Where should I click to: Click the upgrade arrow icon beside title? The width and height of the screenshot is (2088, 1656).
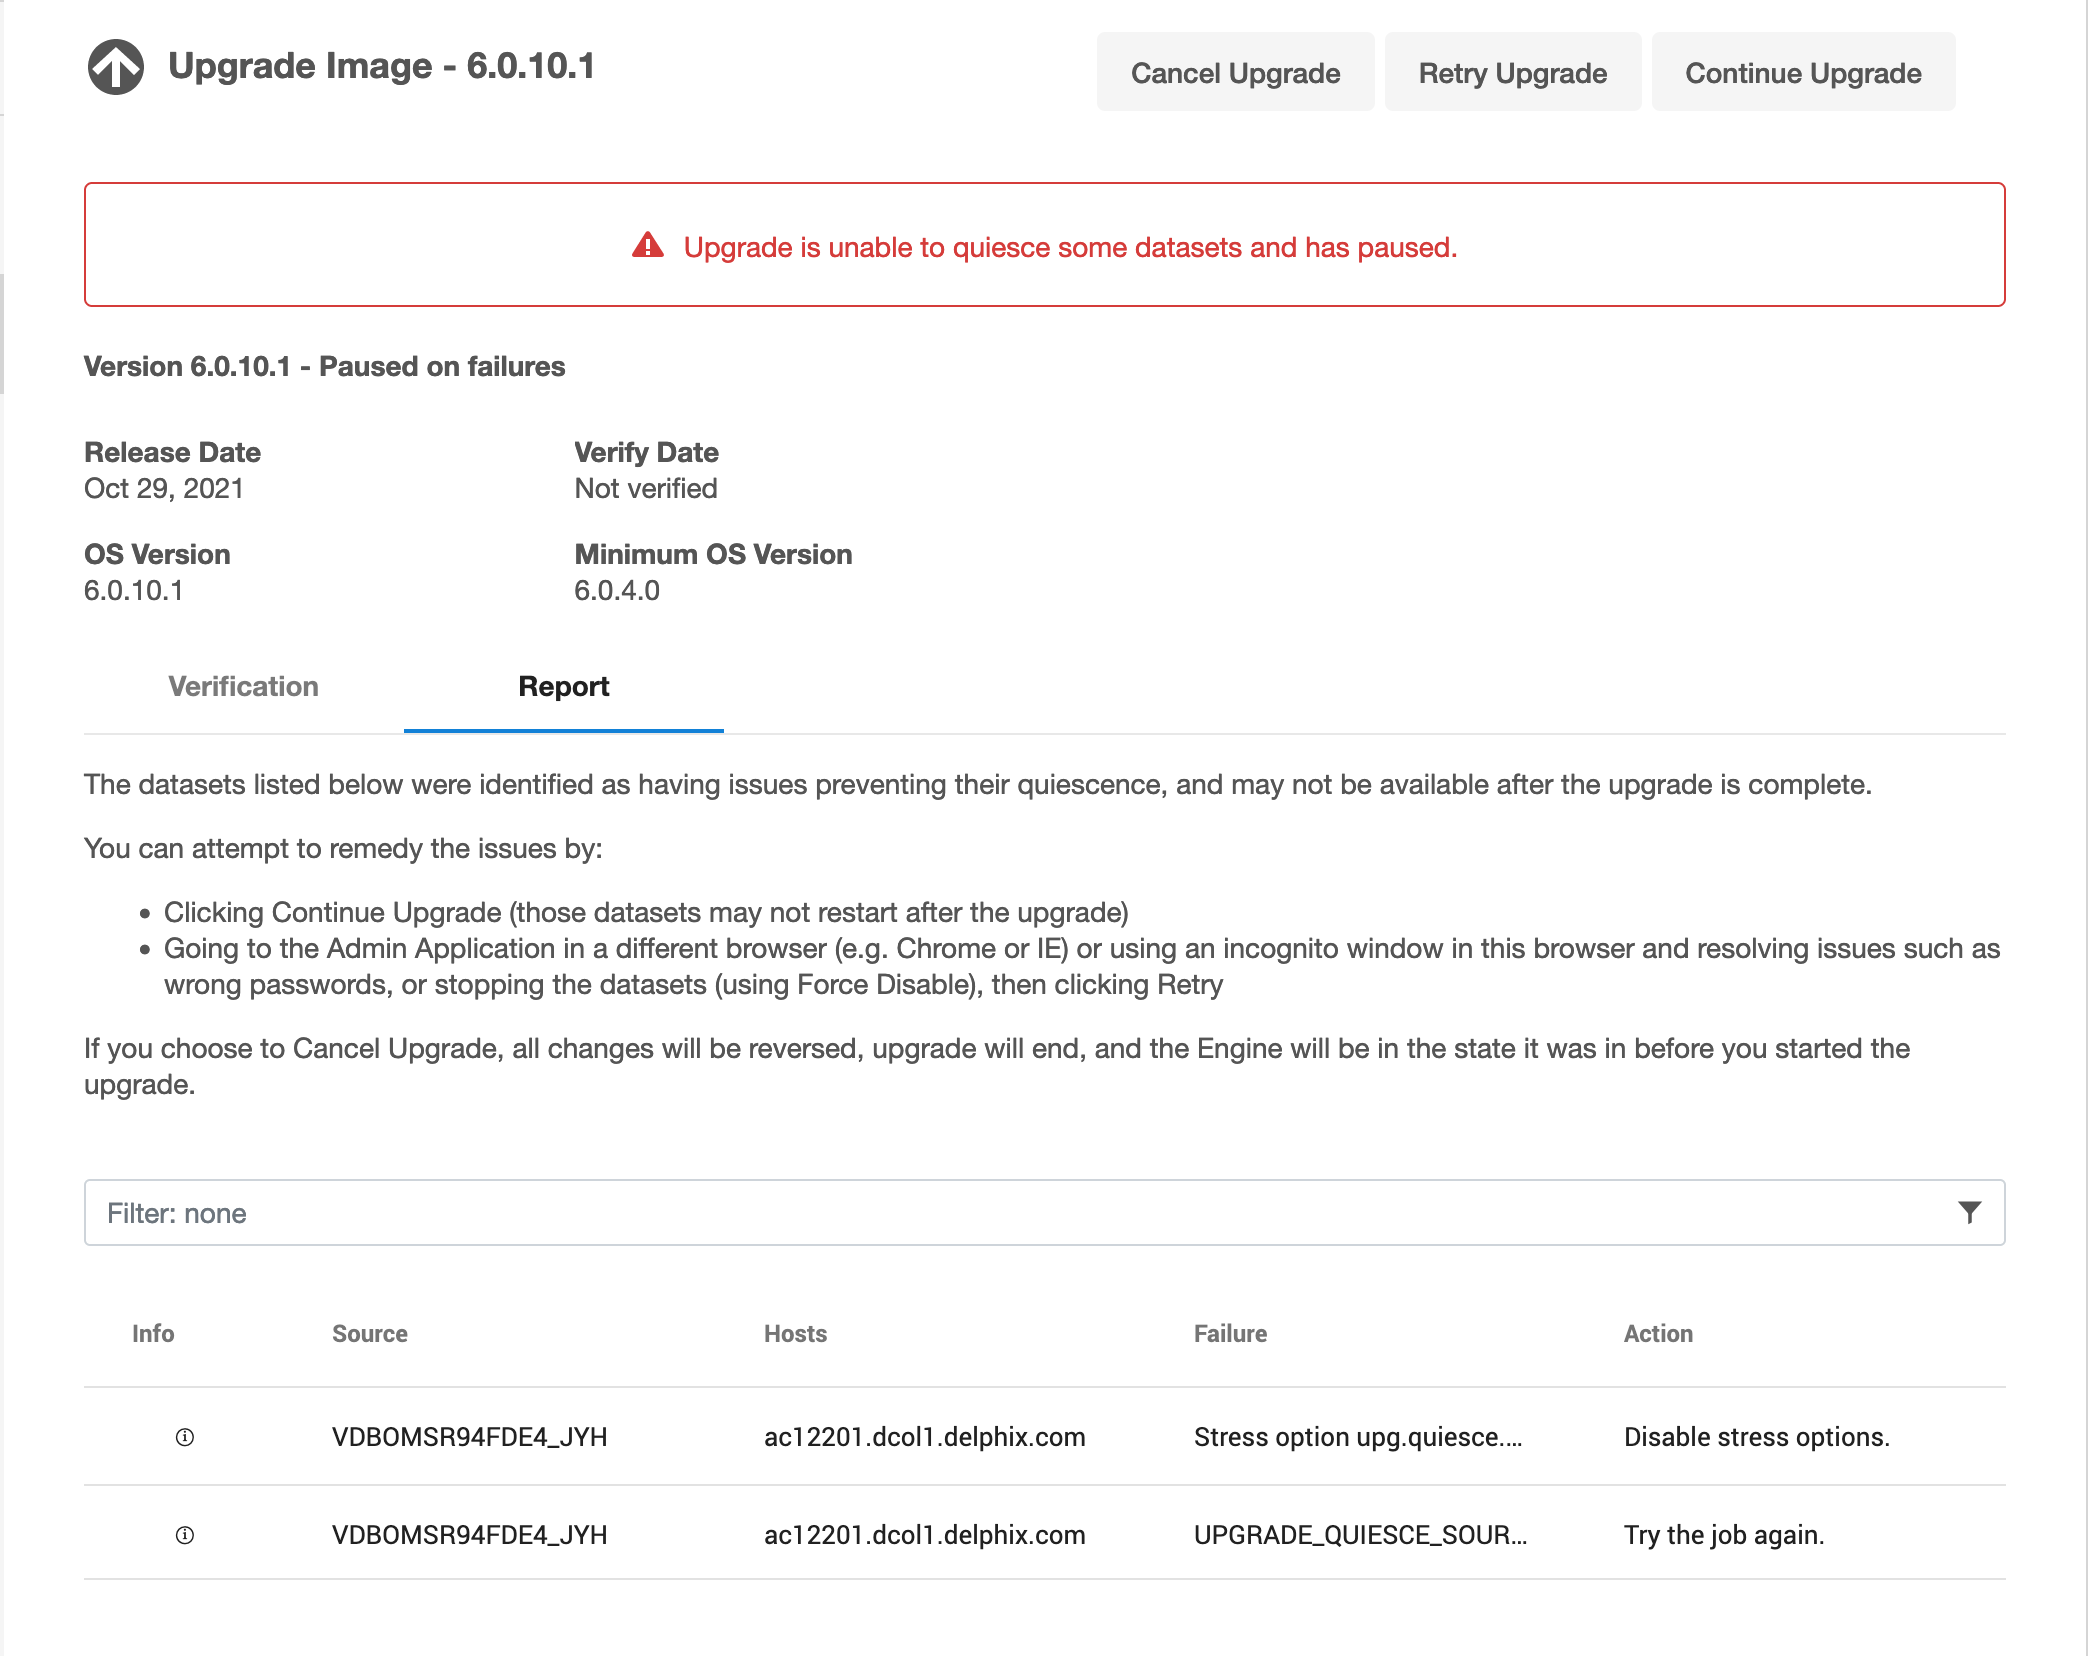pos(116,67)
